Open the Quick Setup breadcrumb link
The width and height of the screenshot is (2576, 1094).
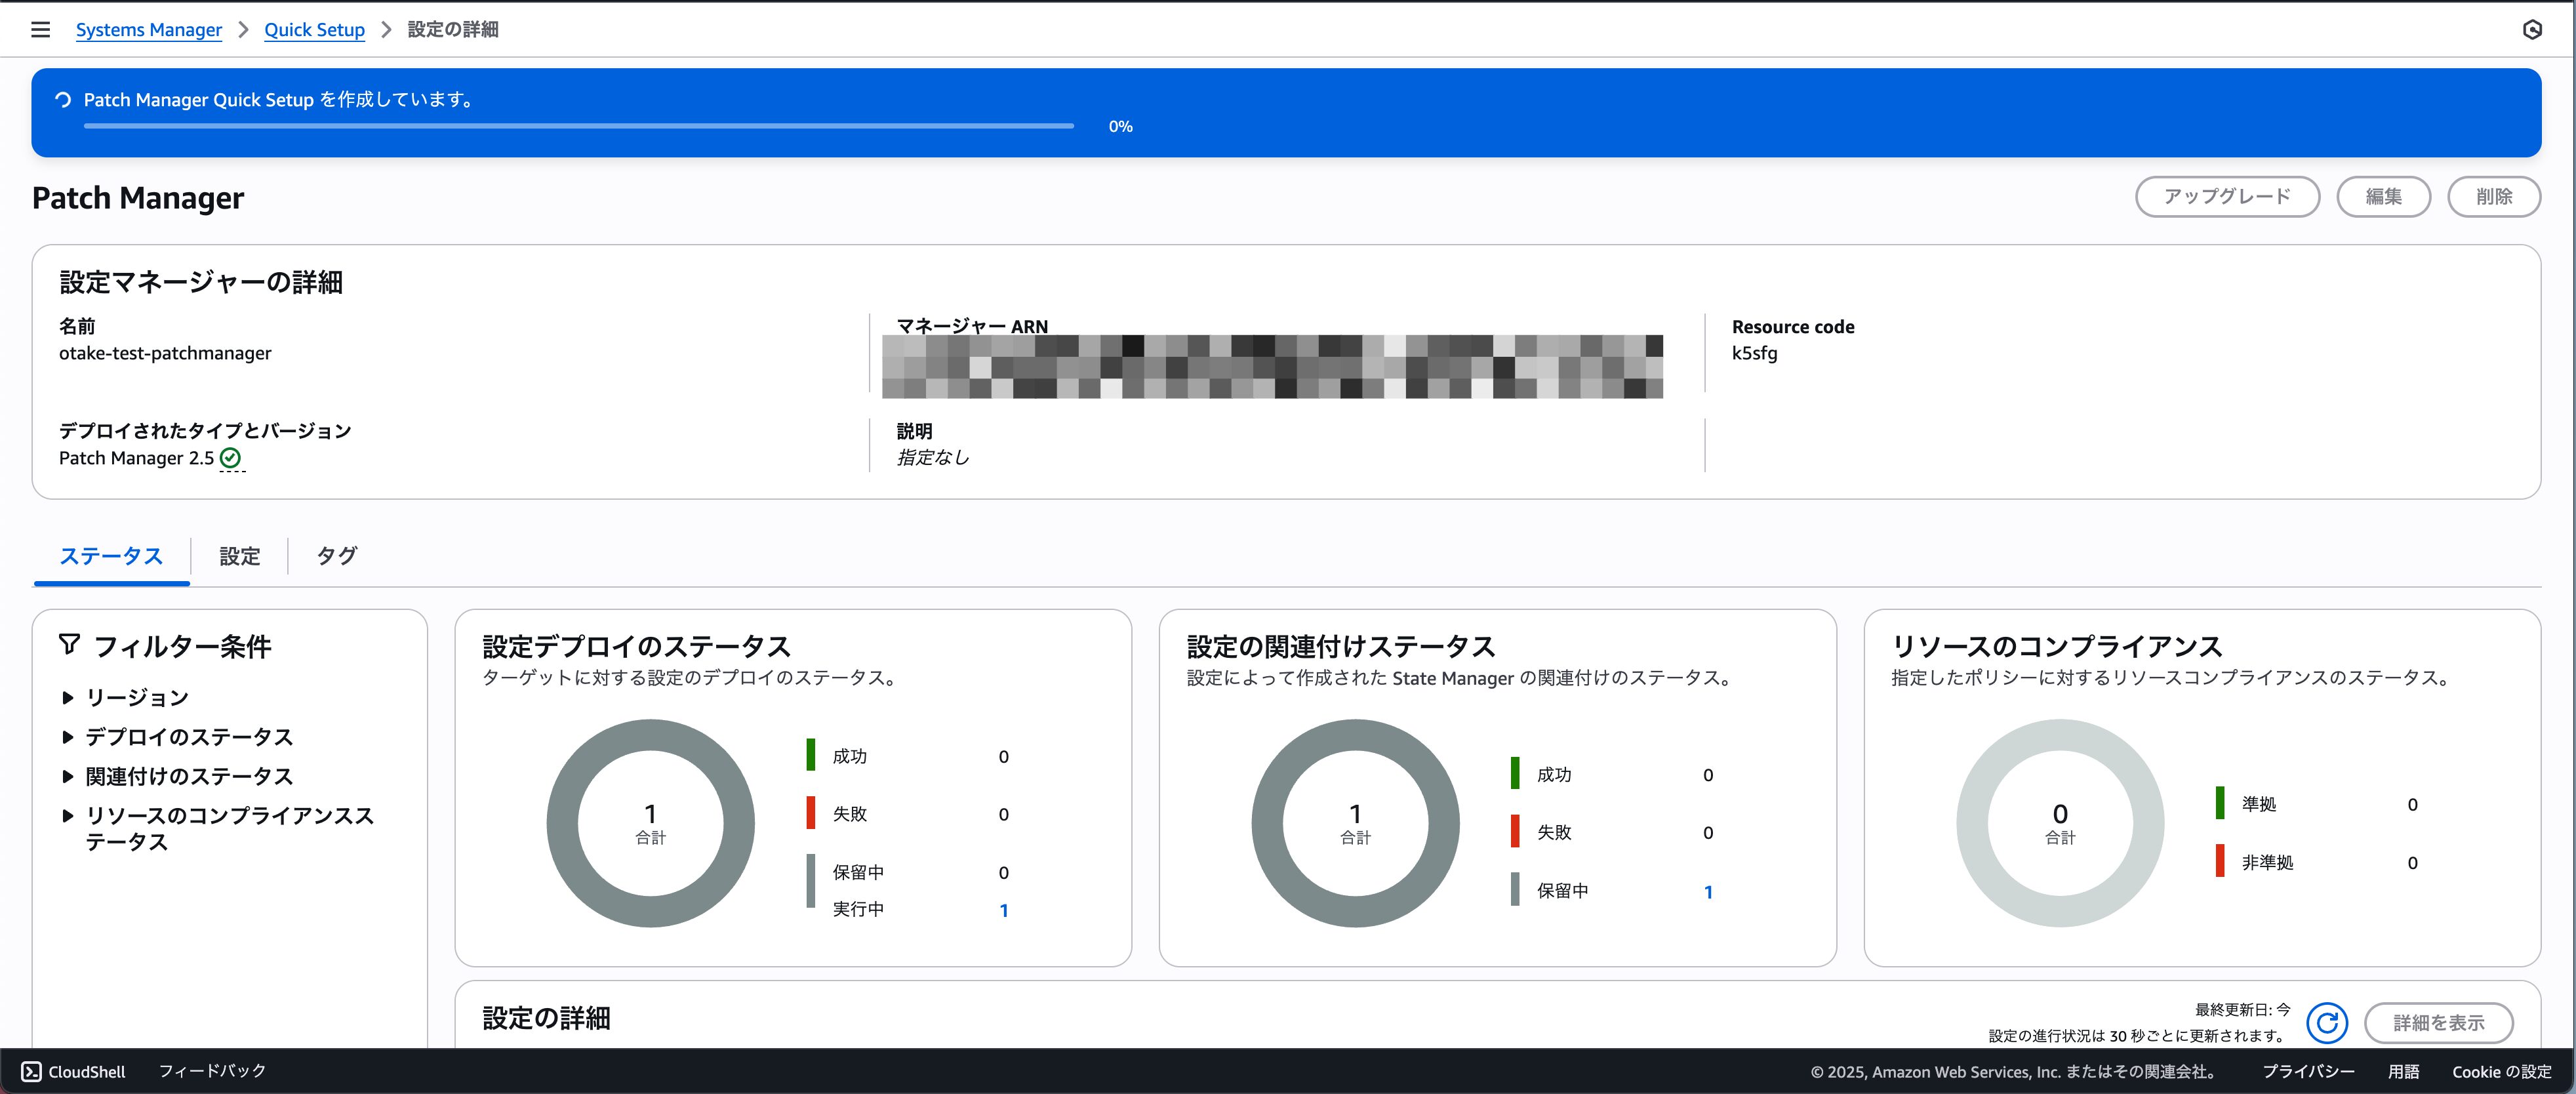[x=314, y=30]
